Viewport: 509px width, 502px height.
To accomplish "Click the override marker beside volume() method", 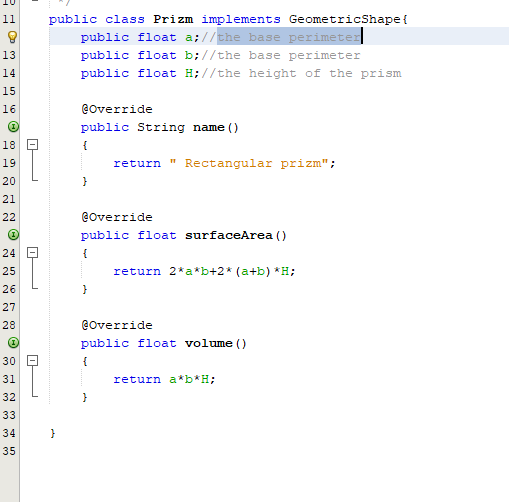I will pos(13,343).
